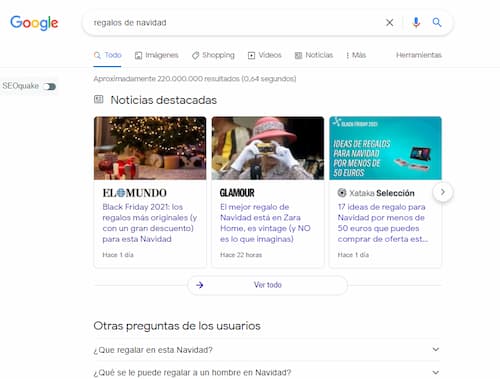The image size is (500, 379).
Task: Select the Todo tab
Action: coord(107,55)
